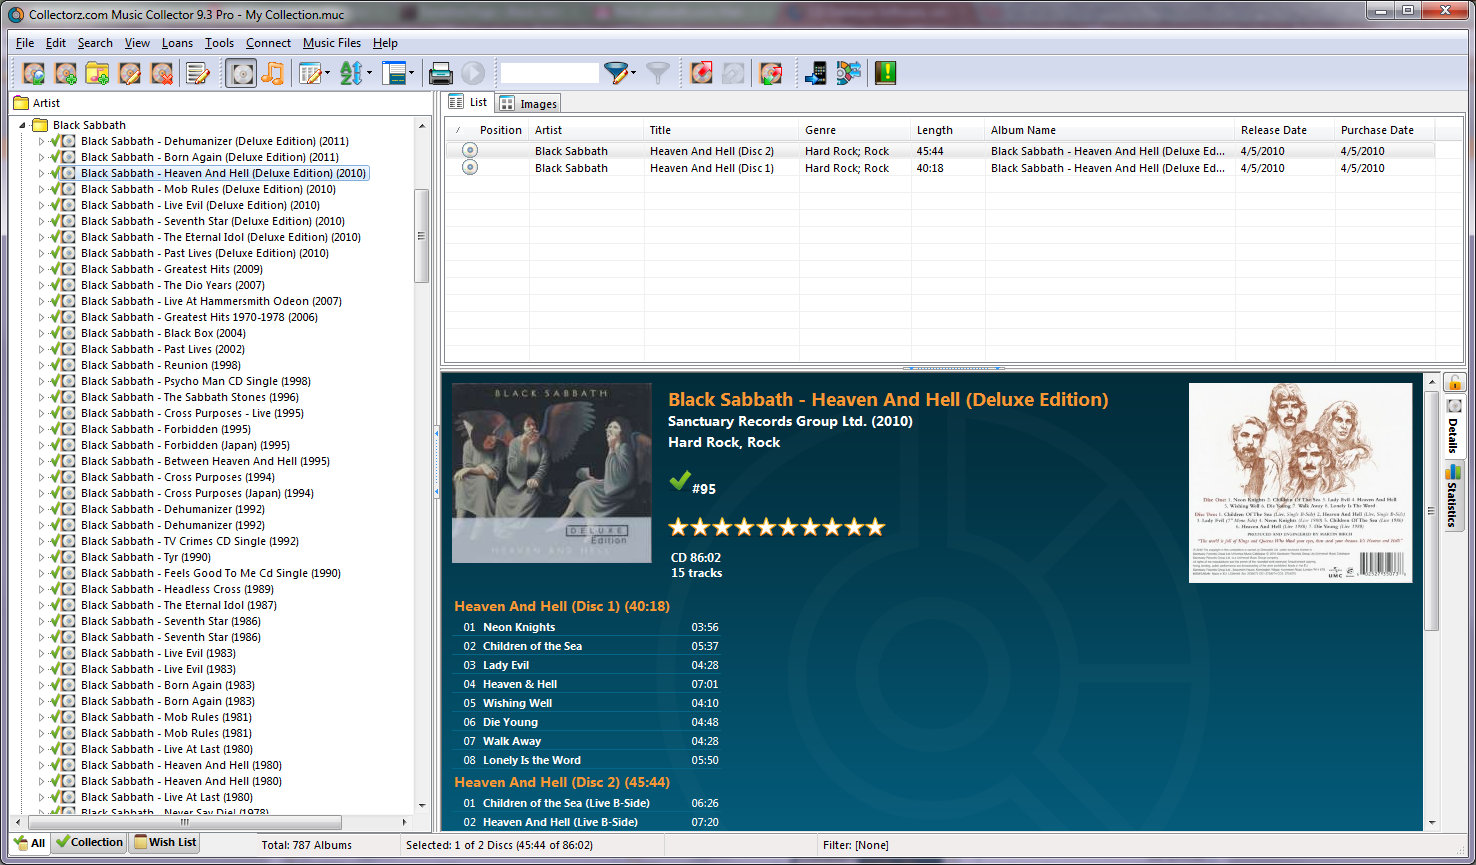Open the export to mobile device icon
Viewport: 1476px width, 865px height.
point(815,73)
